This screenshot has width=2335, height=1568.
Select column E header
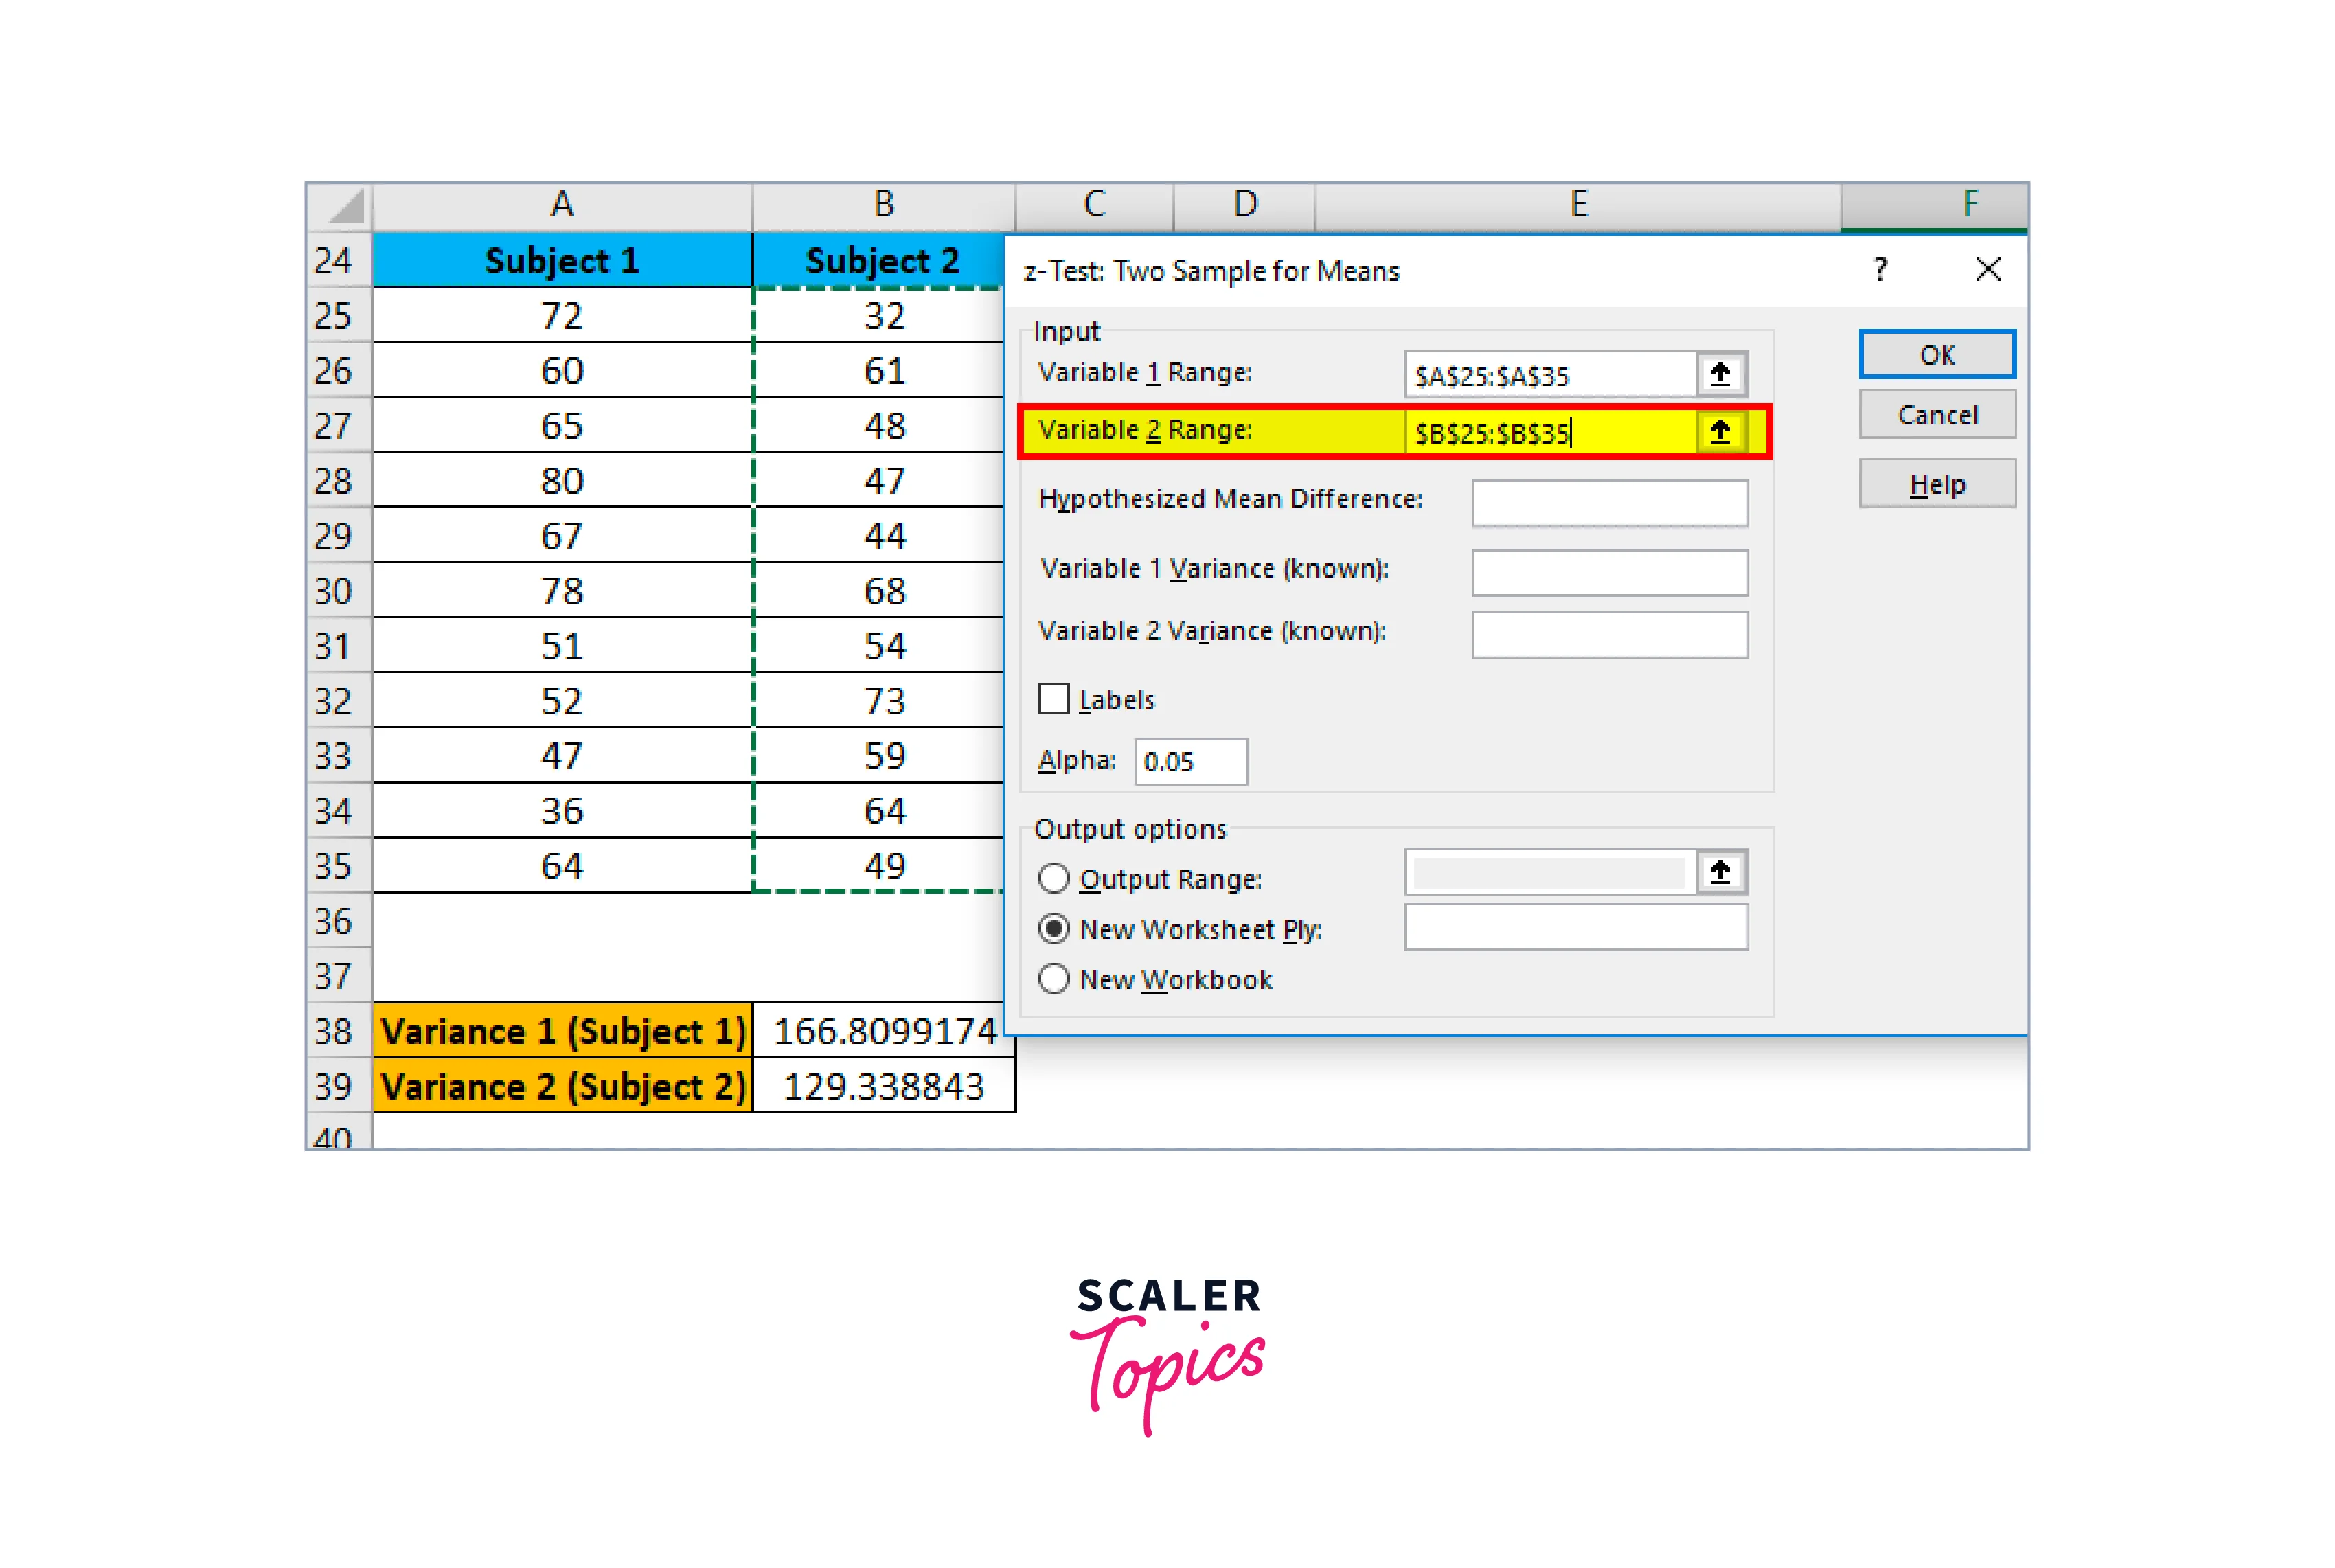1577,205
